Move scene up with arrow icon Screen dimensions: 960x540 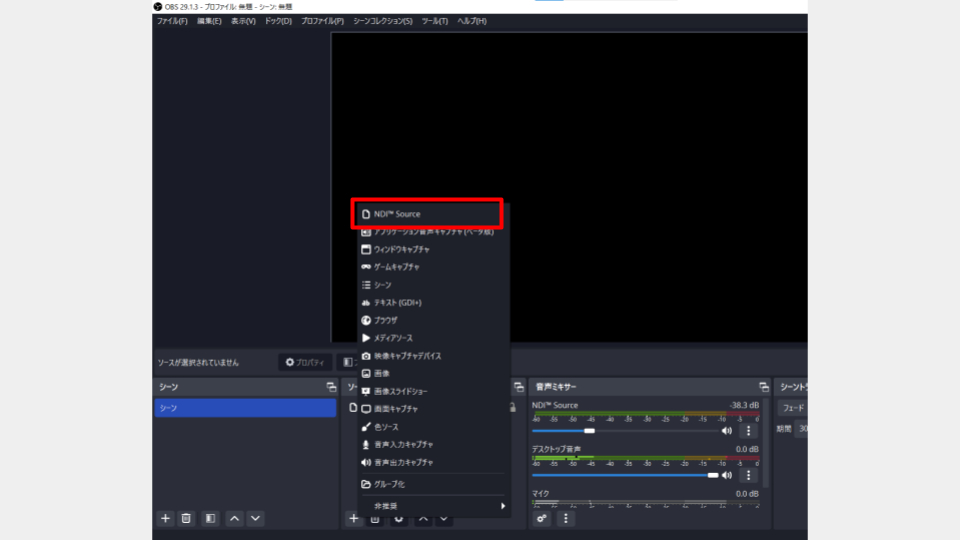click(x=234, y=518)
